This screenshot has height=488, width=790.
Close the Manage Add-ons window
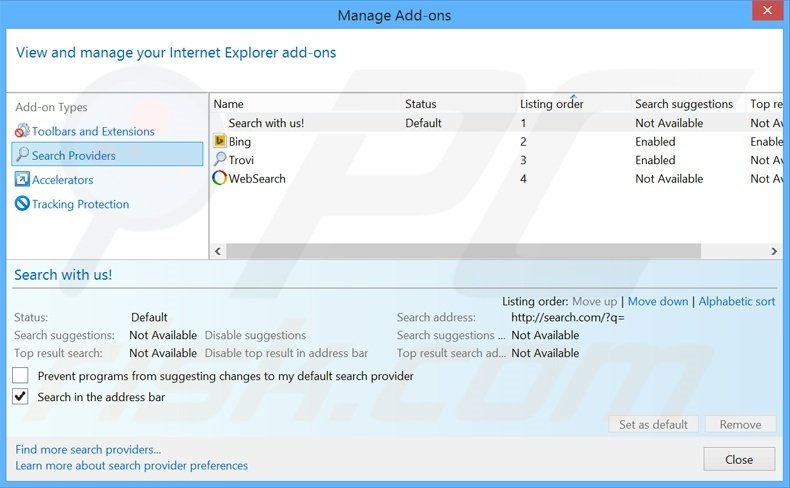tap(767, 10)
